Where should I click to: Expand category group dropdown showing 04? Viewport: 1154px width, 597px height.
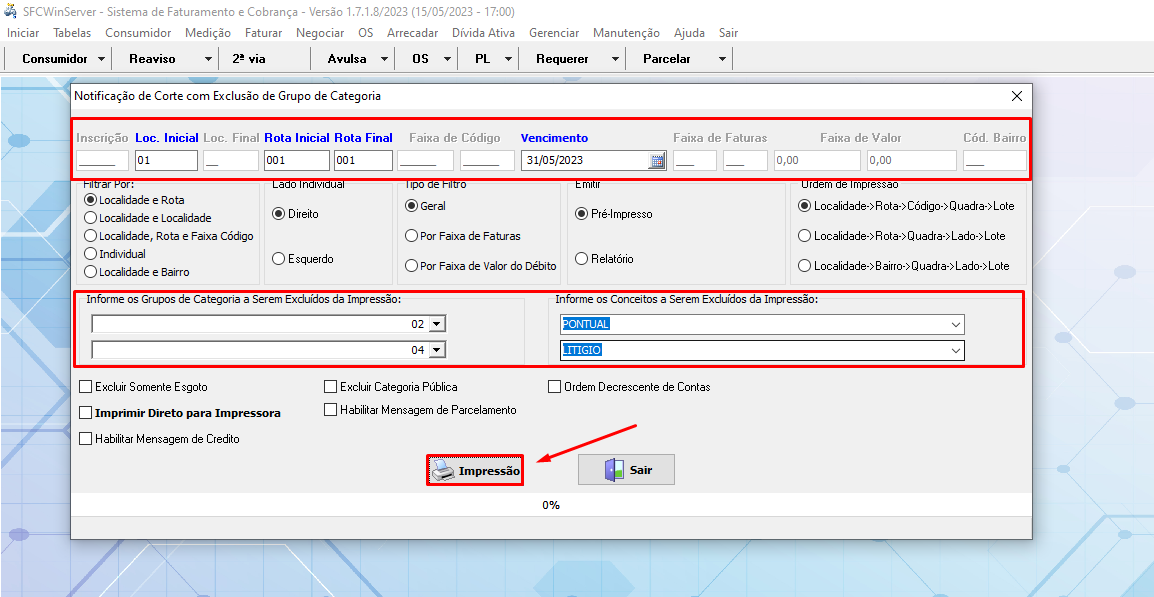coord(437,350)
